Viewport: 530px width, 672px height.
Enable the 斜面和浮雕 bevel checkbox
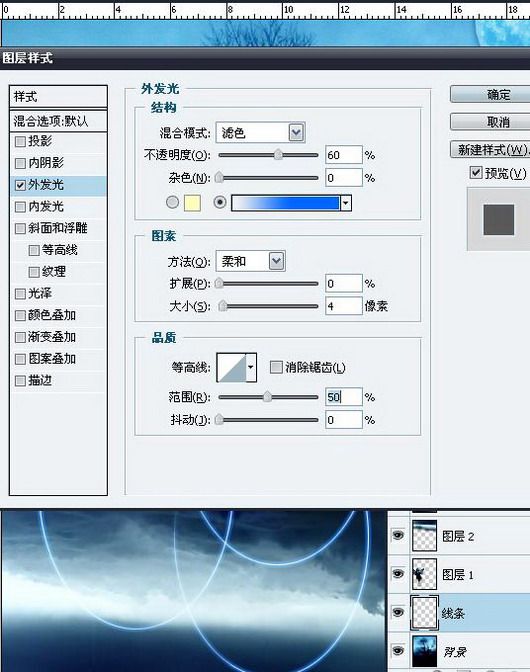coord(20,228)
